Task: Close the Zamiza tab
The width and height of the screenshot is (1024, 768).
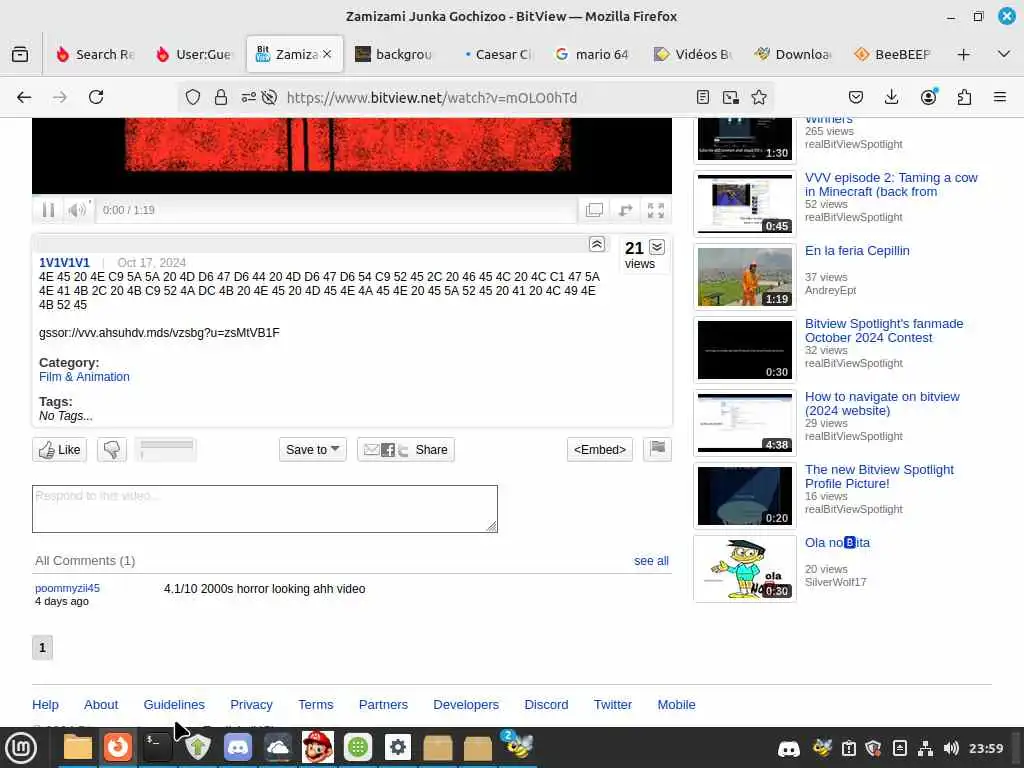Action: pyautogui.click(x=327, y=54)
